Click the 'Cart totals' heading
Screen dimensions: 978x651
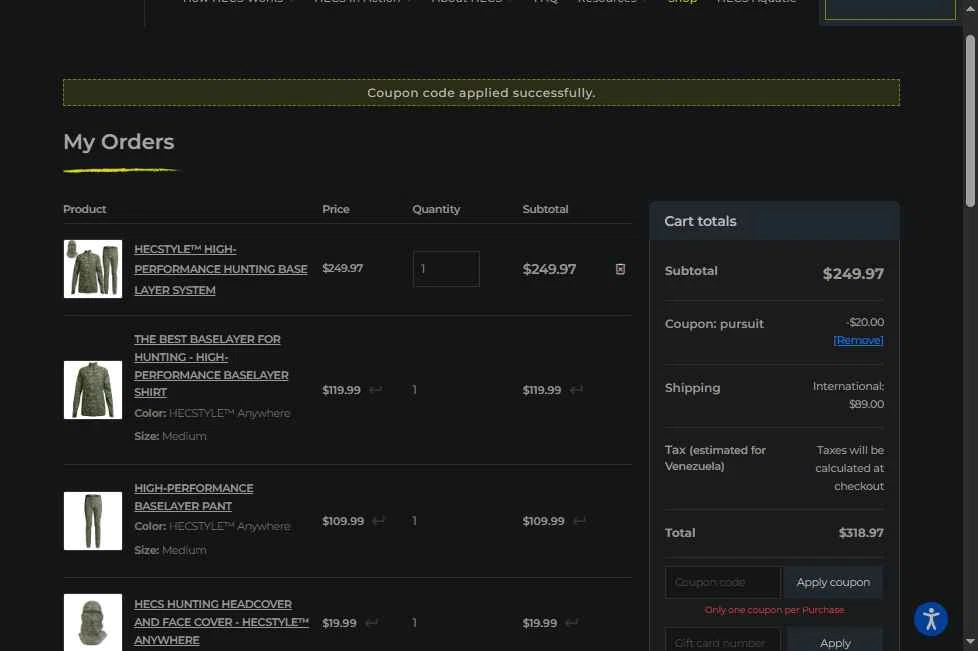click(700, 221)
